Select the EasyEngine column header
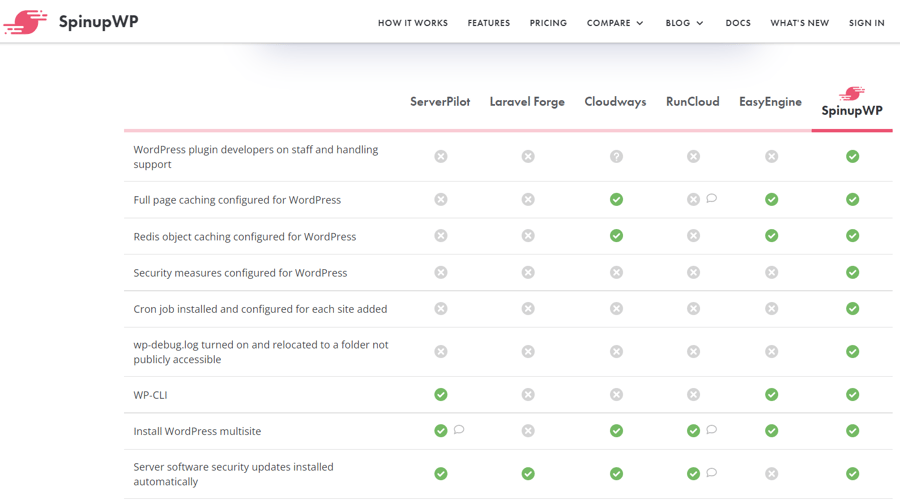 pos(770,102)
